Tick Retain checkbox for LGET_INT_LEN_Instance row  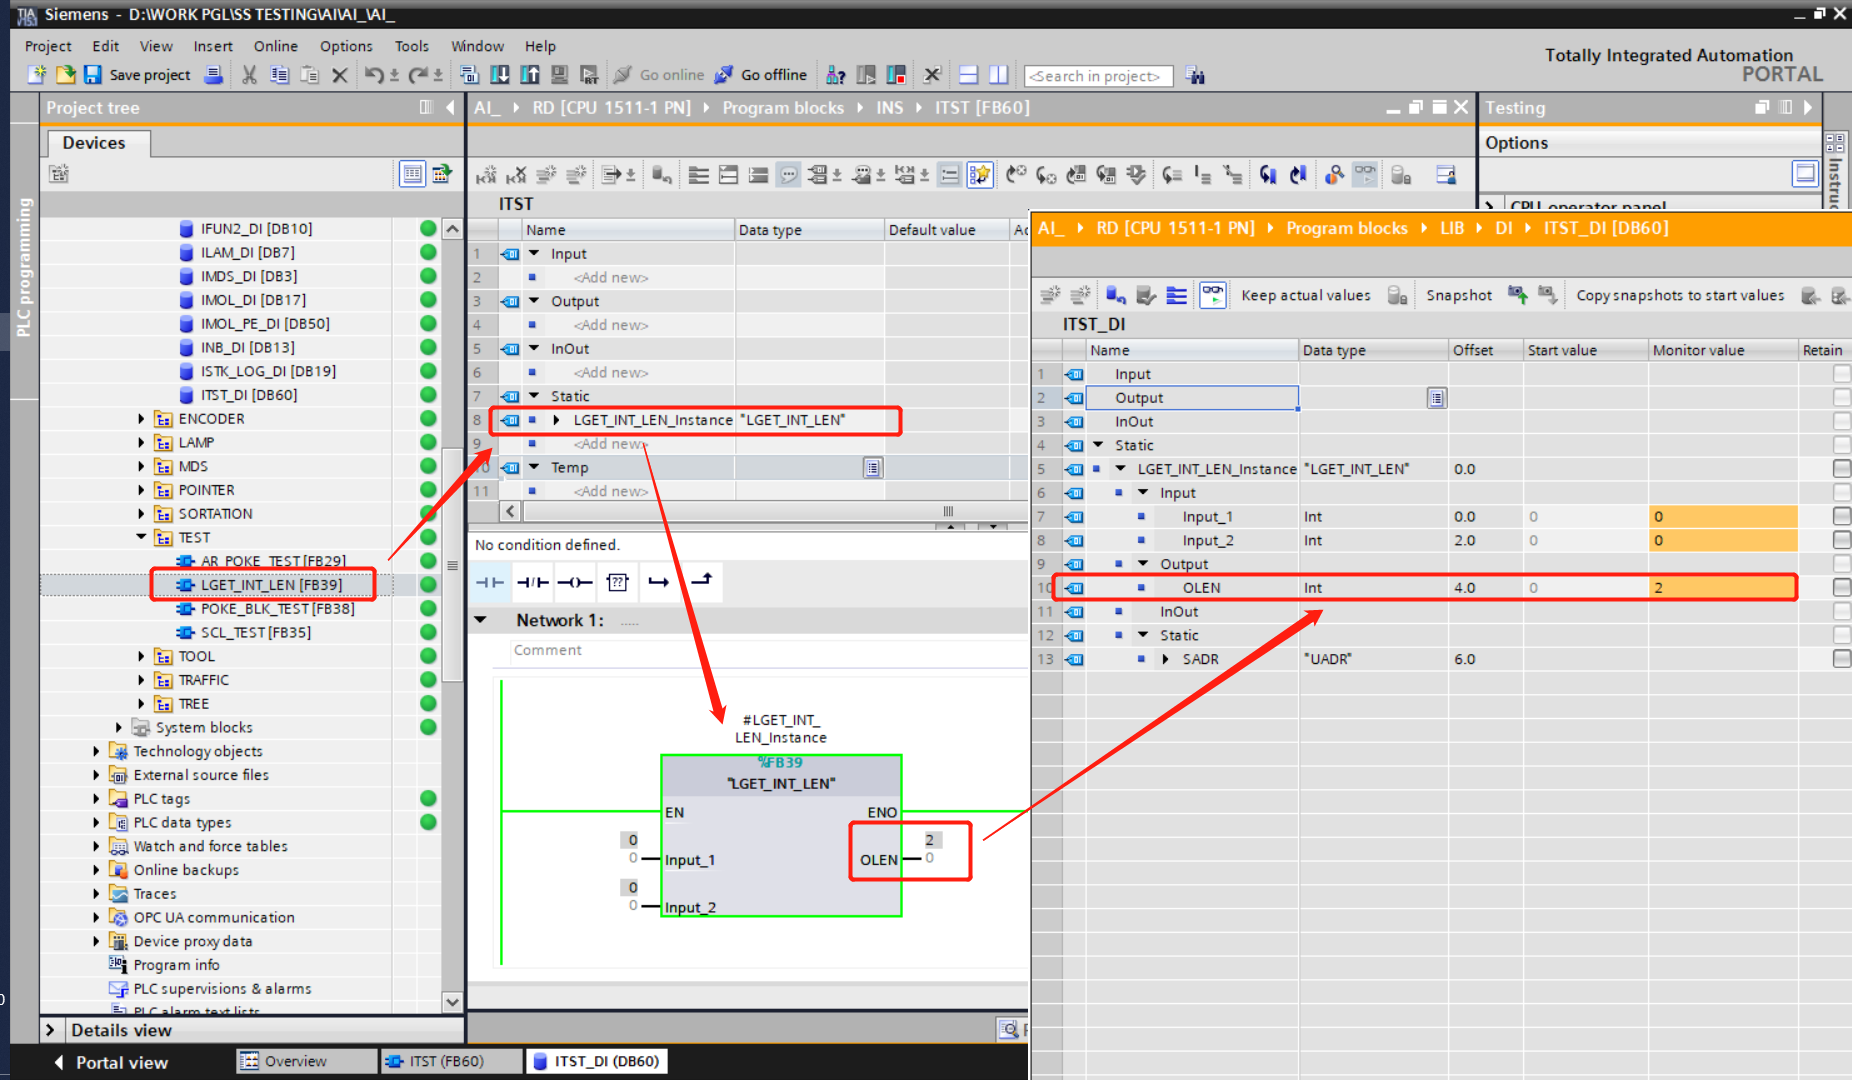click(1842, 468)
